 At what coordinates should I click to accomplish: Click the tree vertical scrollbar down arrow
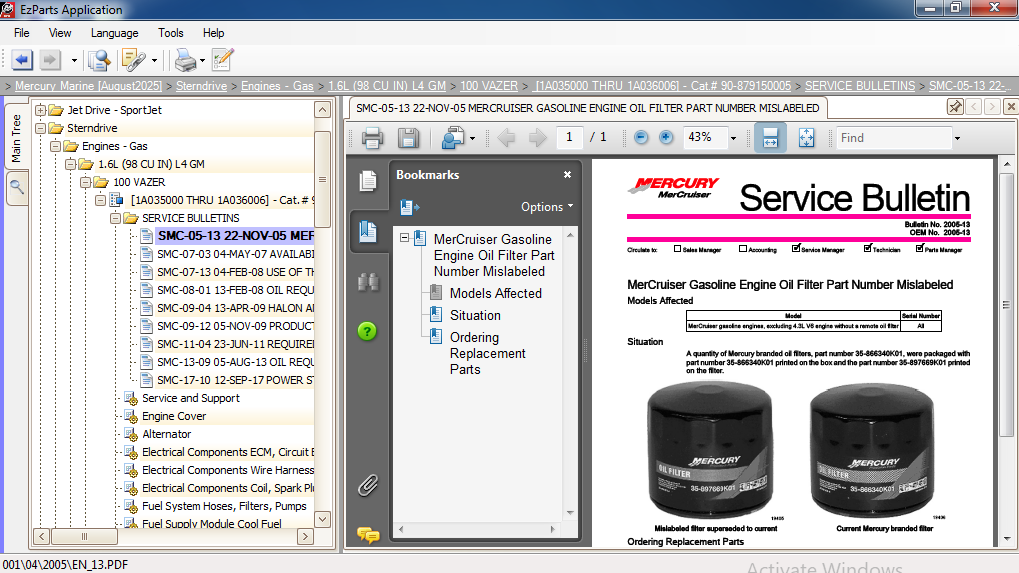click(x=322, y=519)
